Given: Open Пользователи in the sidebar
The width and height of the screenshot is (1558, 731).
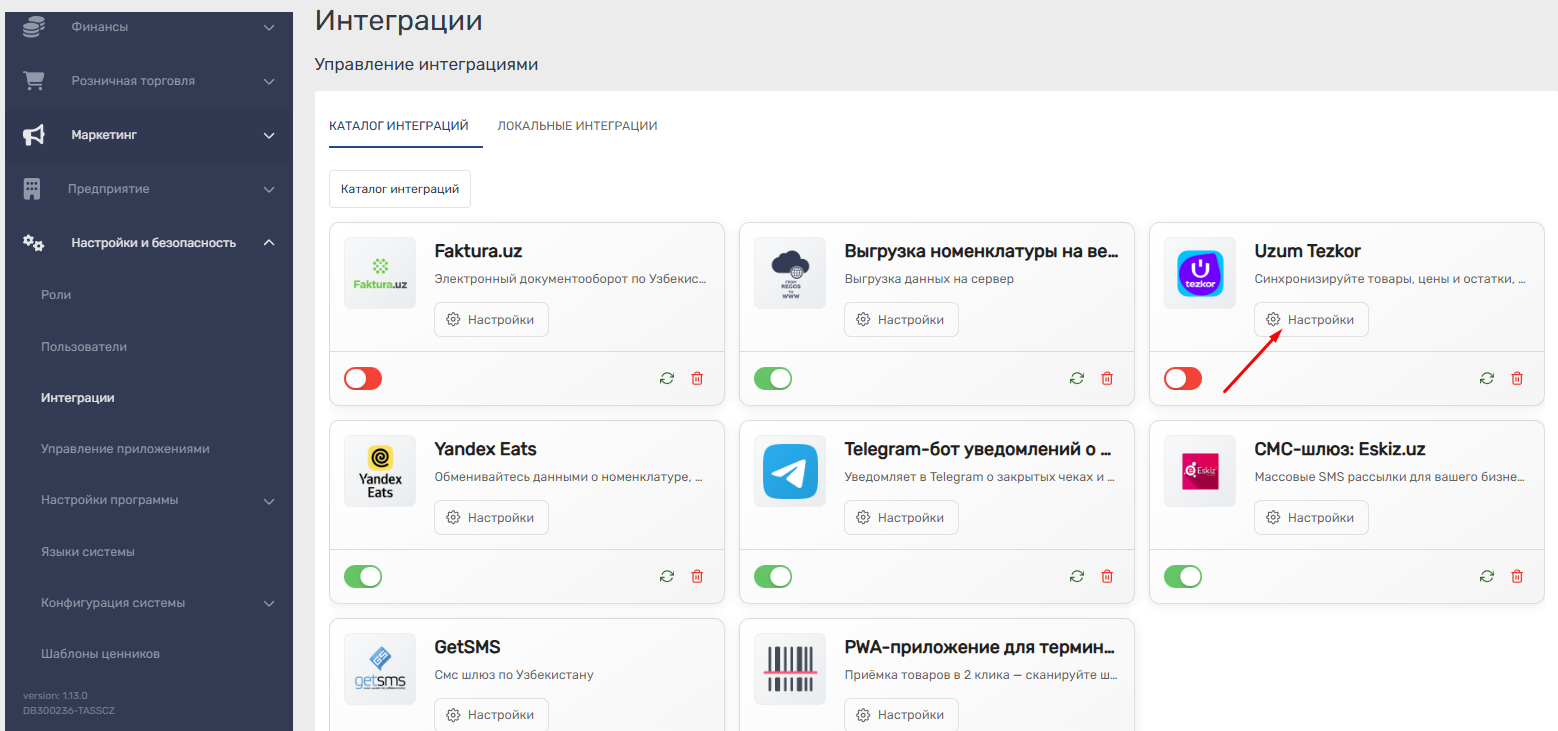Looking at the screenshot, I should click(84, 347).
